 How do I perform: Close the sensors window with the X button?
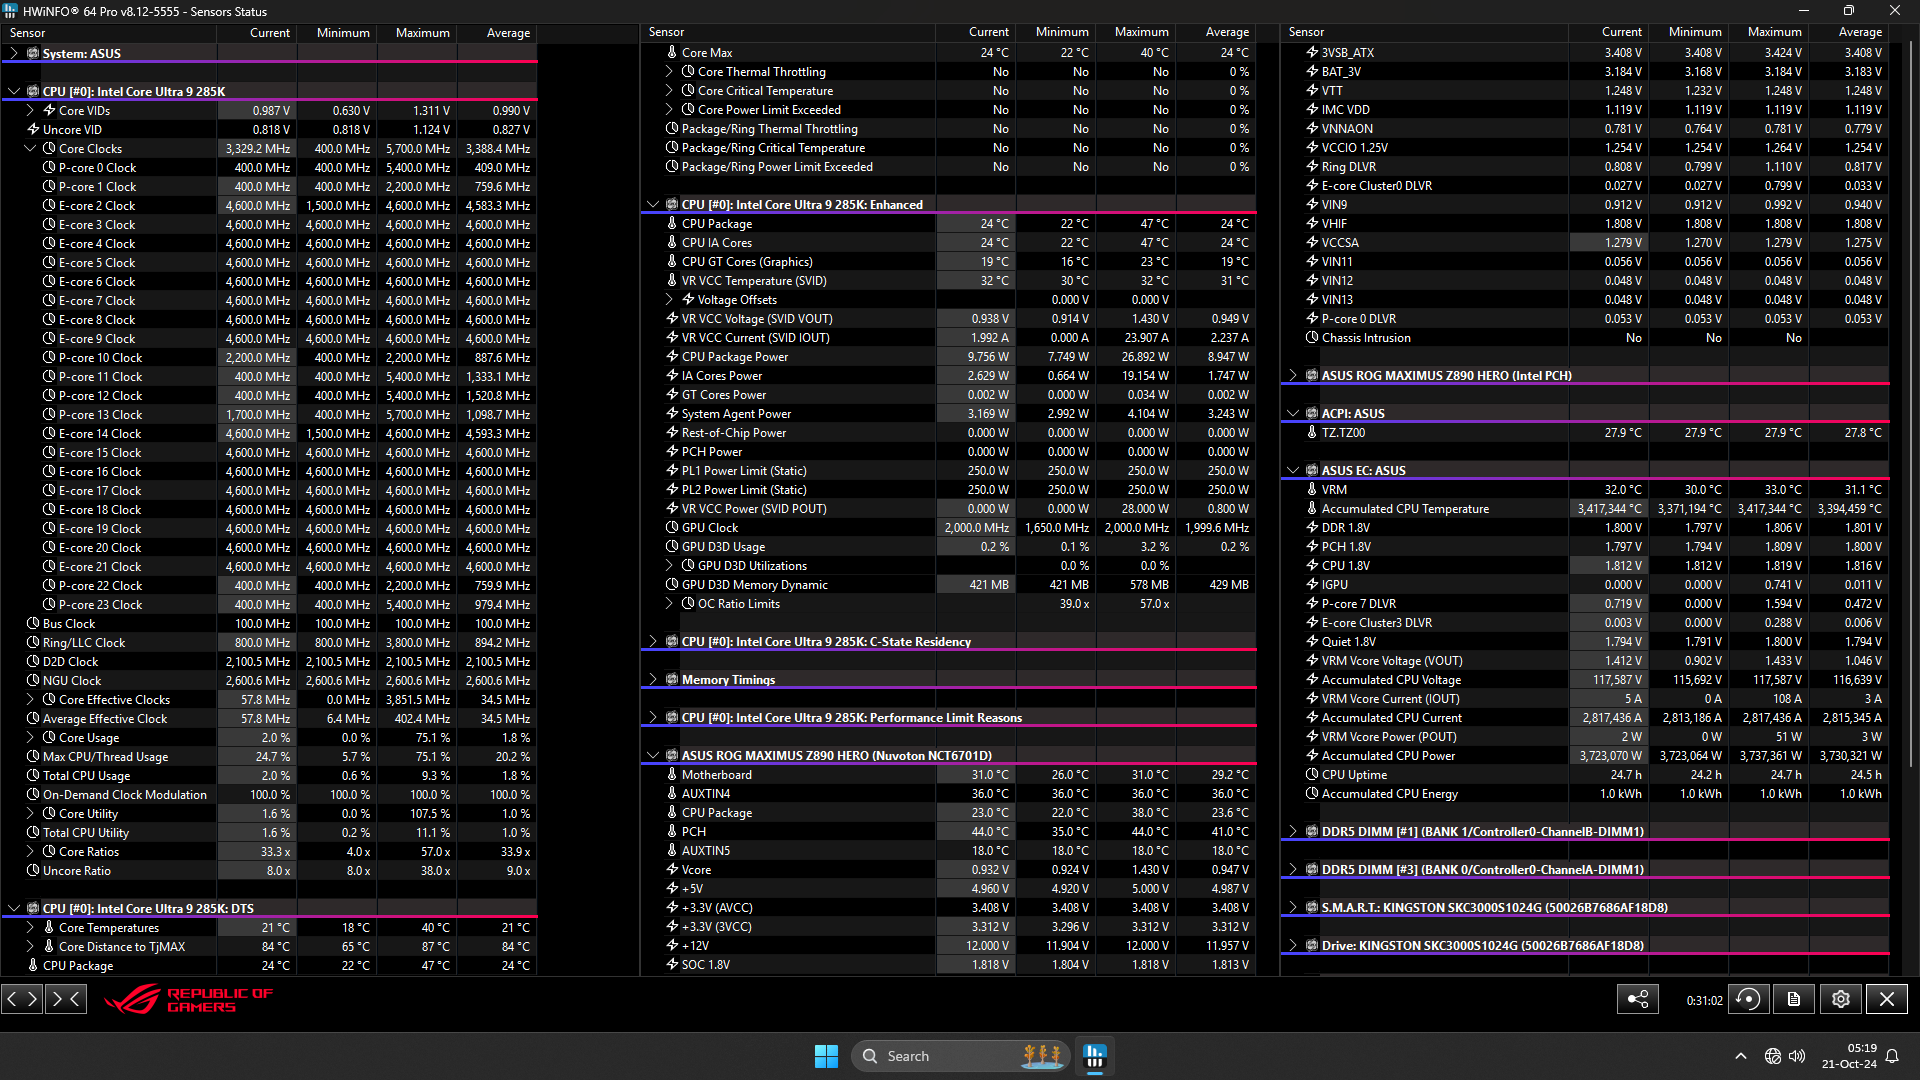1886,999
